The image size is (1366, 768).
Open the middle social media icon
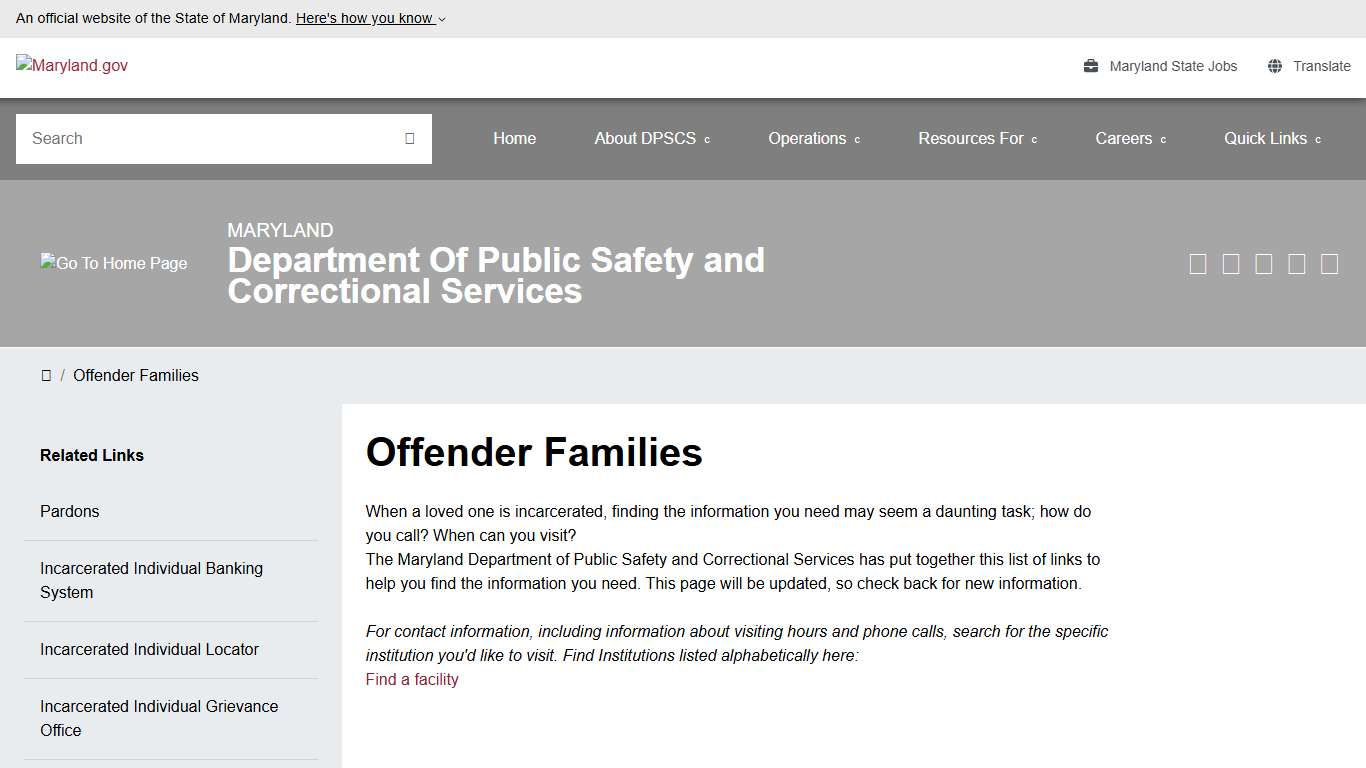1263,263
